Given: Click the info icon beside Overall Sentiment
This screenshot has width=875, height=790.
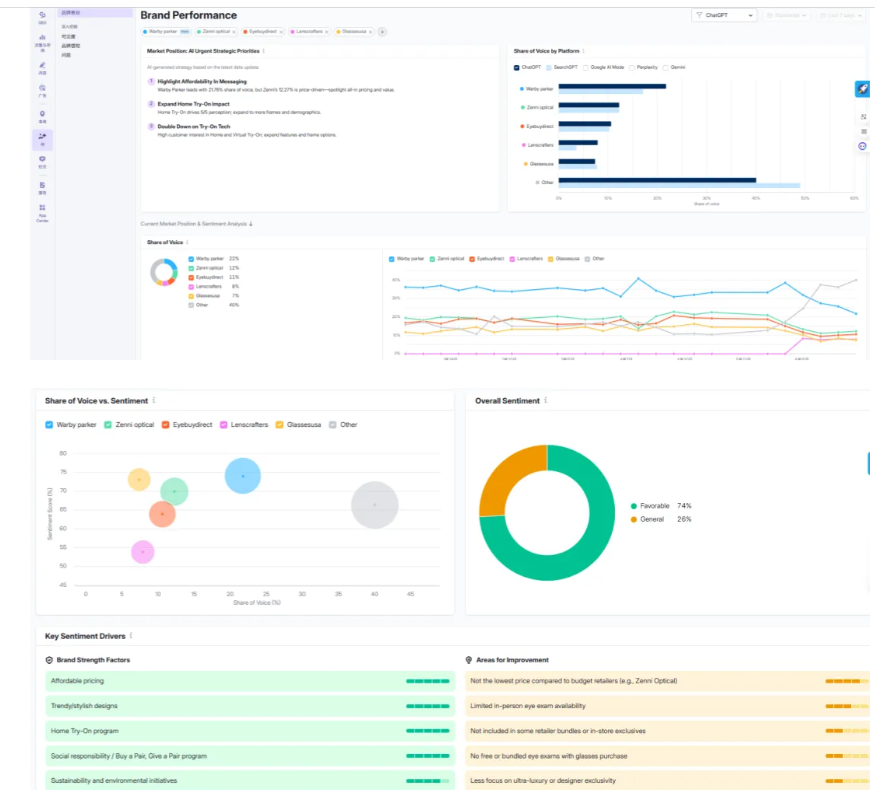Looking at the screenshot, I should pyautogui.click(x=545, y=400).
